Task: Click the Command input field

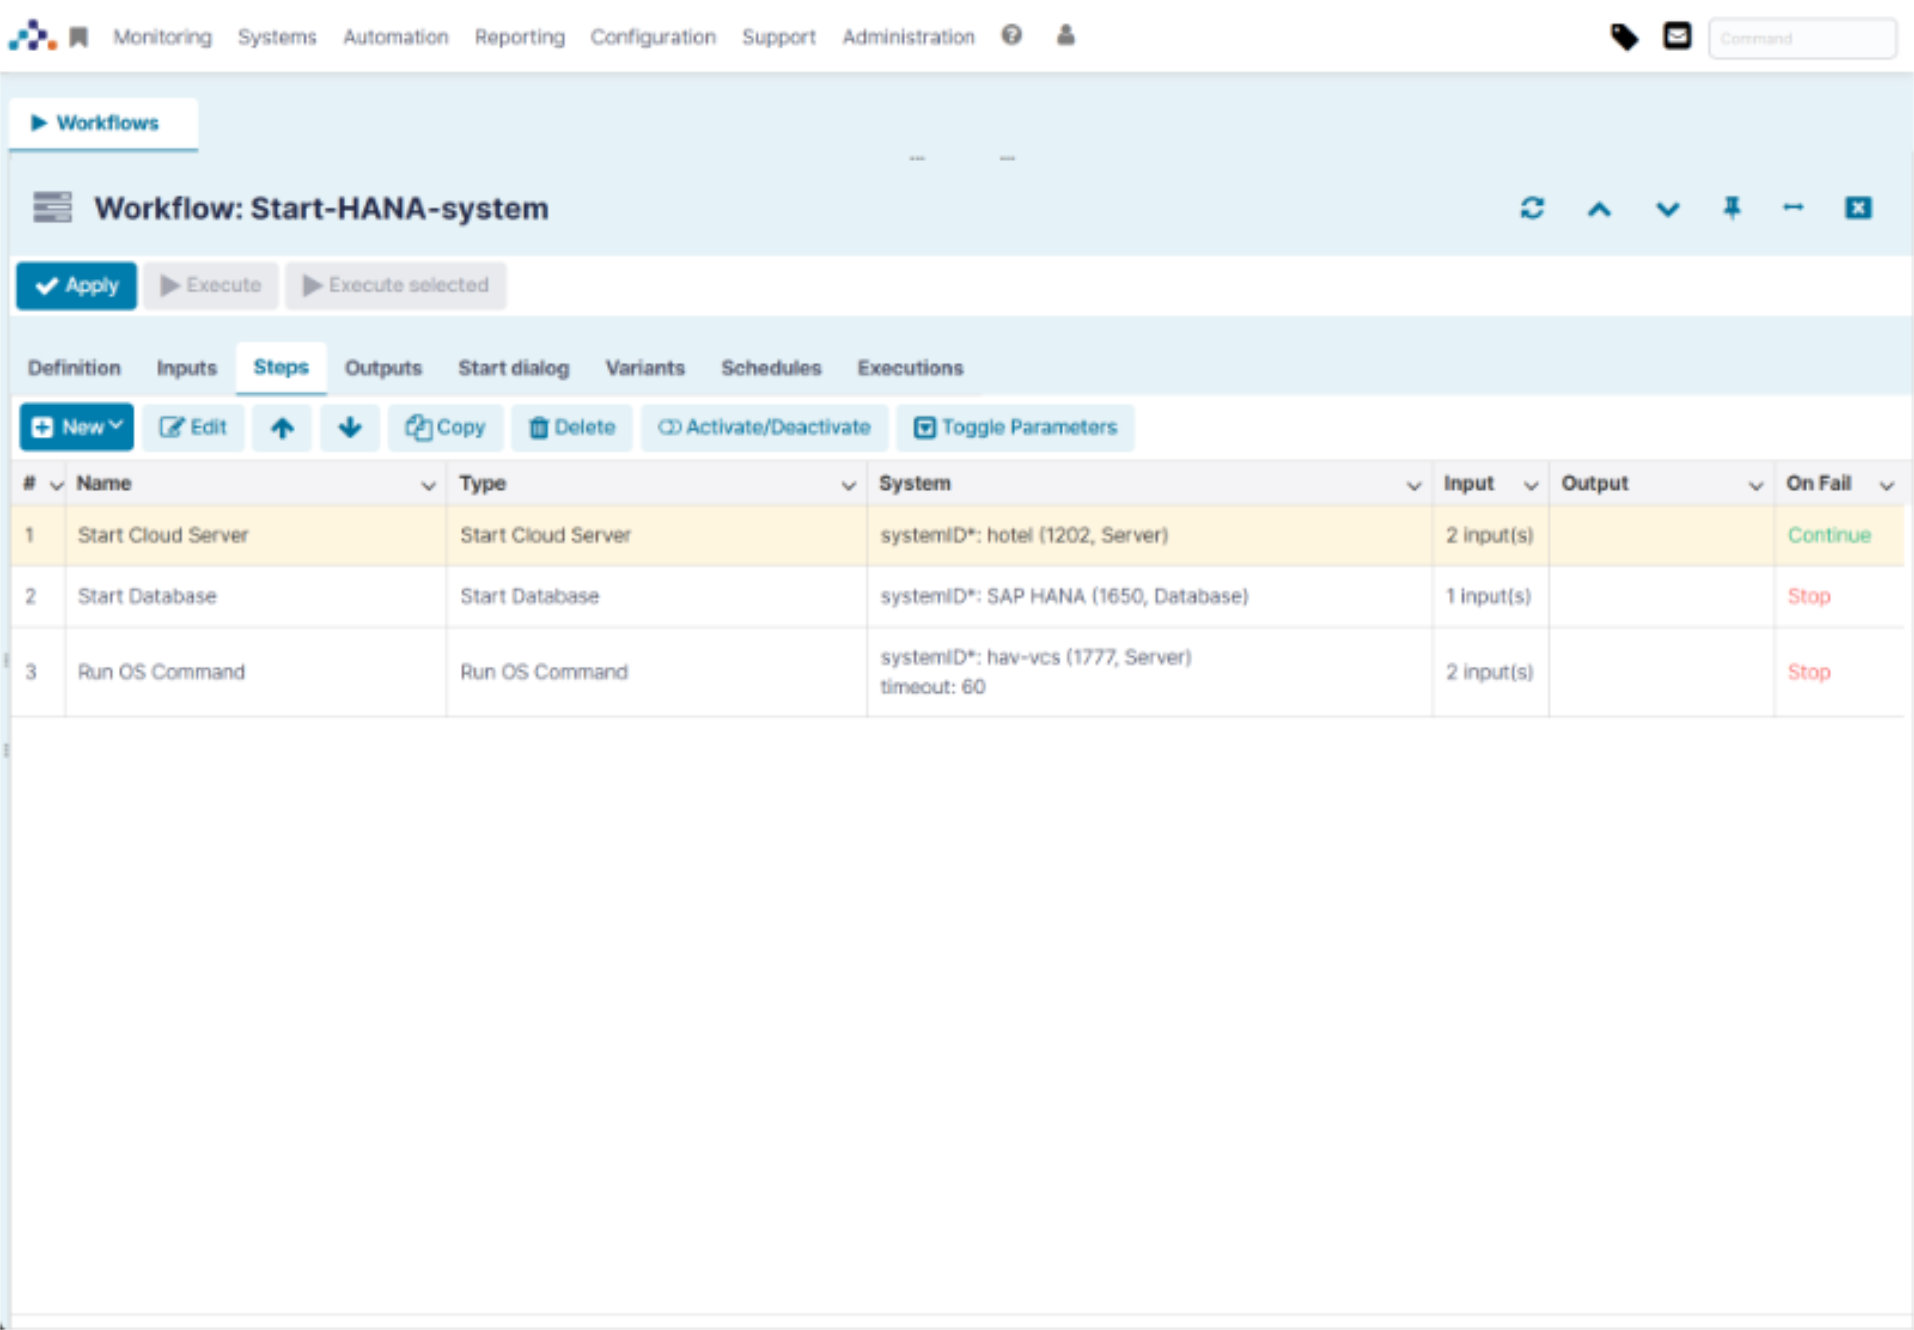Action: pos(1802,39)
